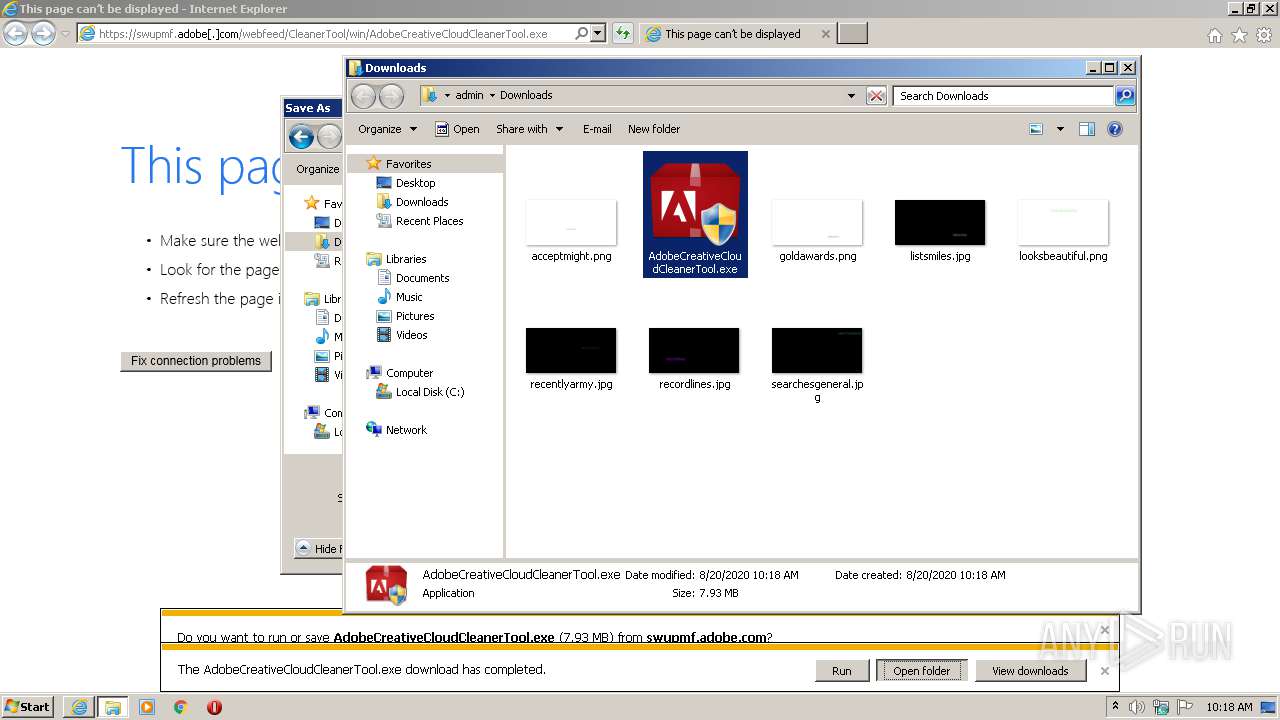
Task: Open Documents library in the sidebar
Action: point(422,278)
